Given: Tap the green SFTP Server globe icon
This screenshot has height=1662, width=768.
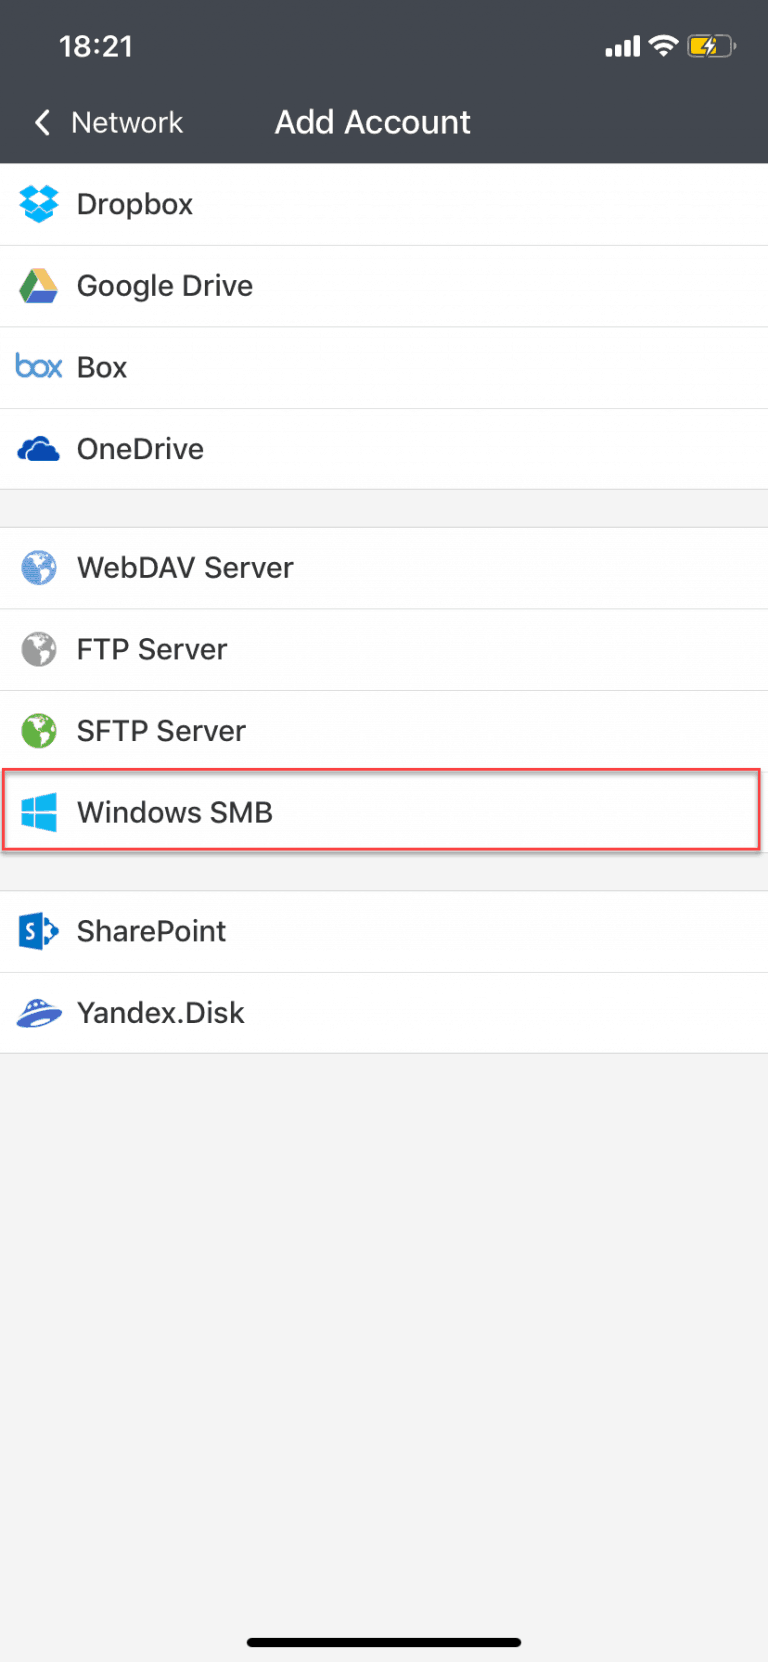Looking at the screenshot, I should (39, 731).
